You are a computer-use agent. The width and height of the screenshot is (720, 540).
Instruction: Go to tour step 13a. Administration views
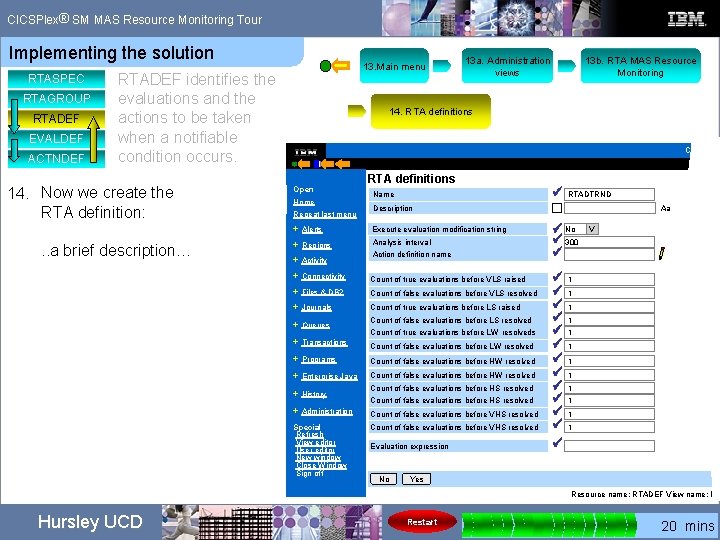[507, 66]
